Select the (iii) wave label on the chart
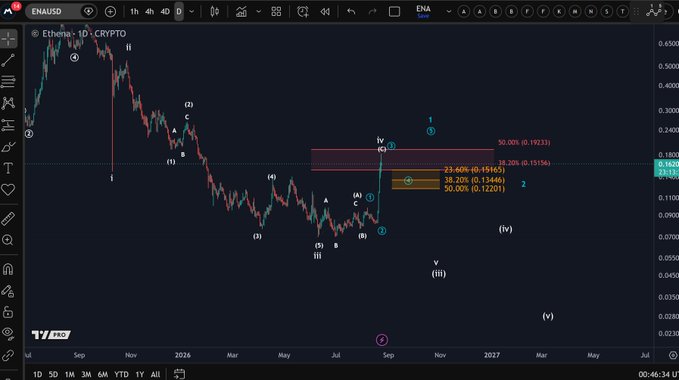 click(439, 274)
